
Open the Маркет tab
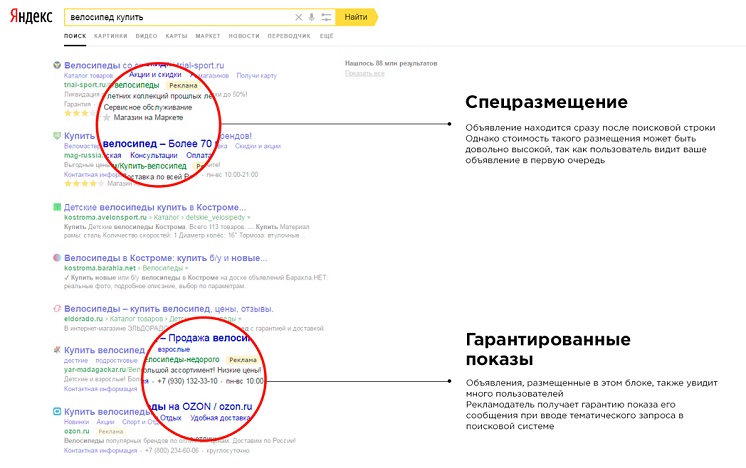pyautogui.click(x=208, y=36)
